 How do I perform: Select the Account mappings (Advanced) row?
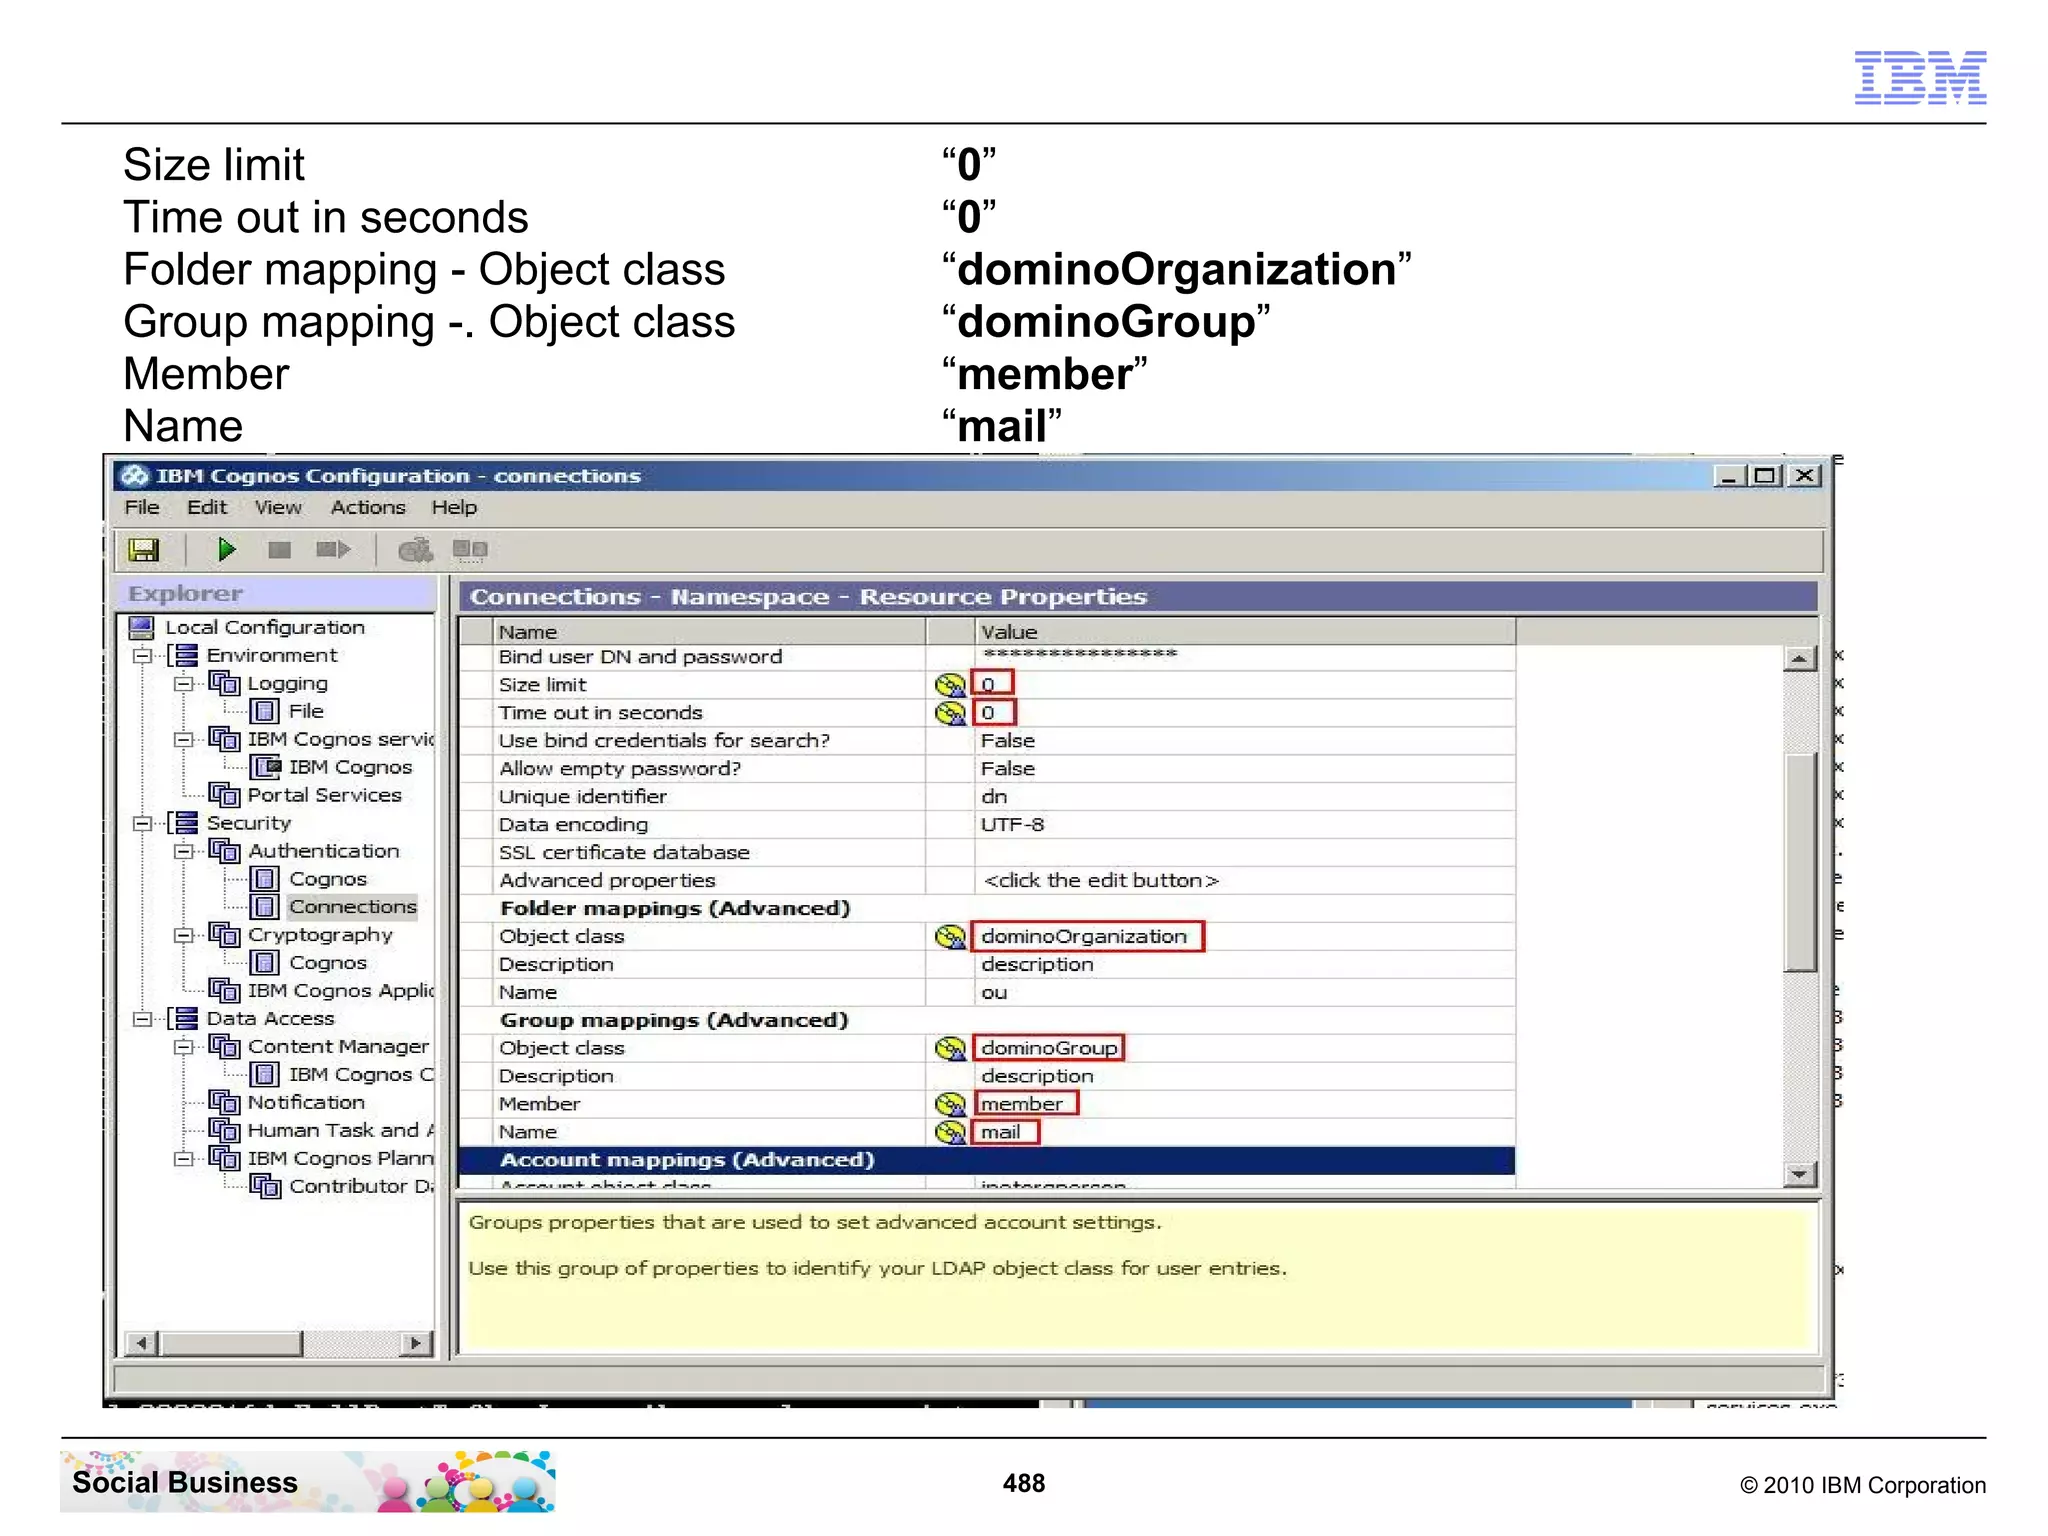pyautogui.click(x=986, y=1160)
